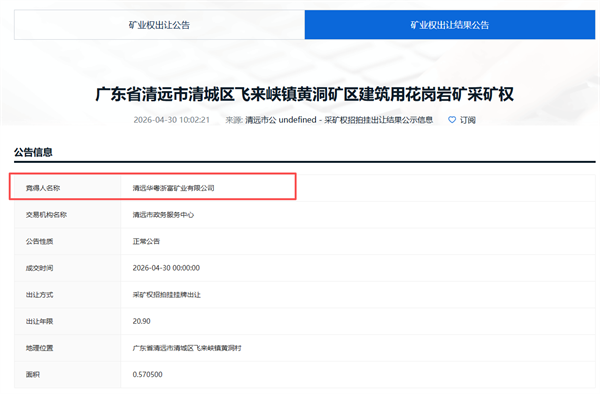Viewport: 600px width, 394px height.
Task: Select value 2026-04-30 00:00:00
Action: [166, 268]
